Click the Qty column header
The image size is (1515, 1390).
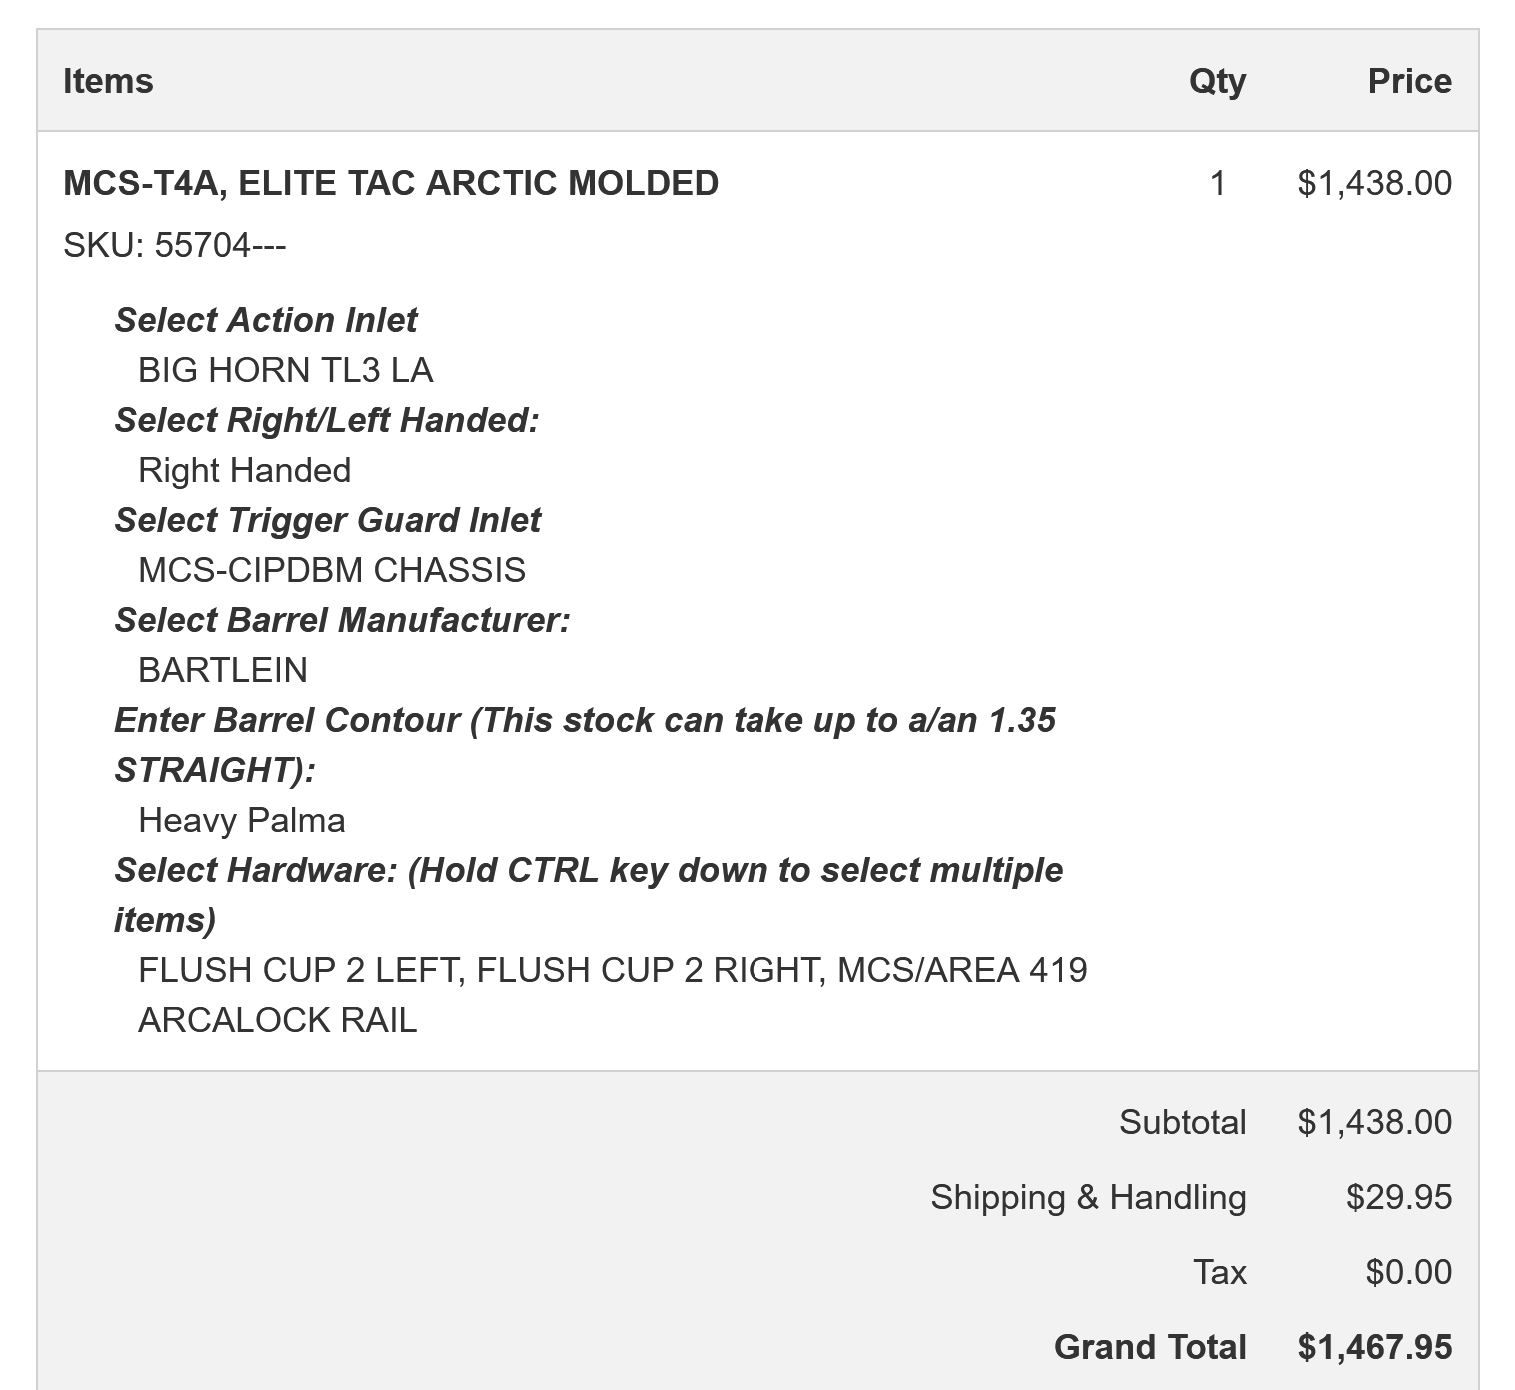coord(1217,81)
